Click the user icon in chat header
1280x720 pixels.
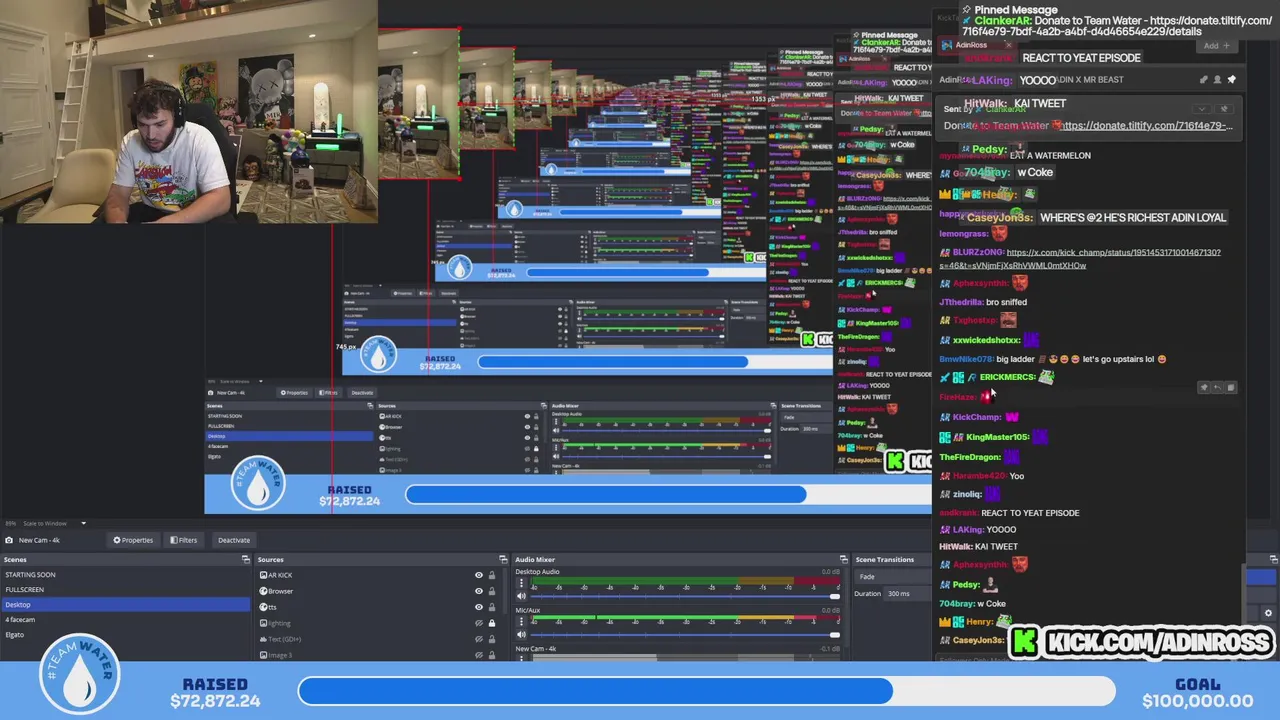tap(1218, 79)
